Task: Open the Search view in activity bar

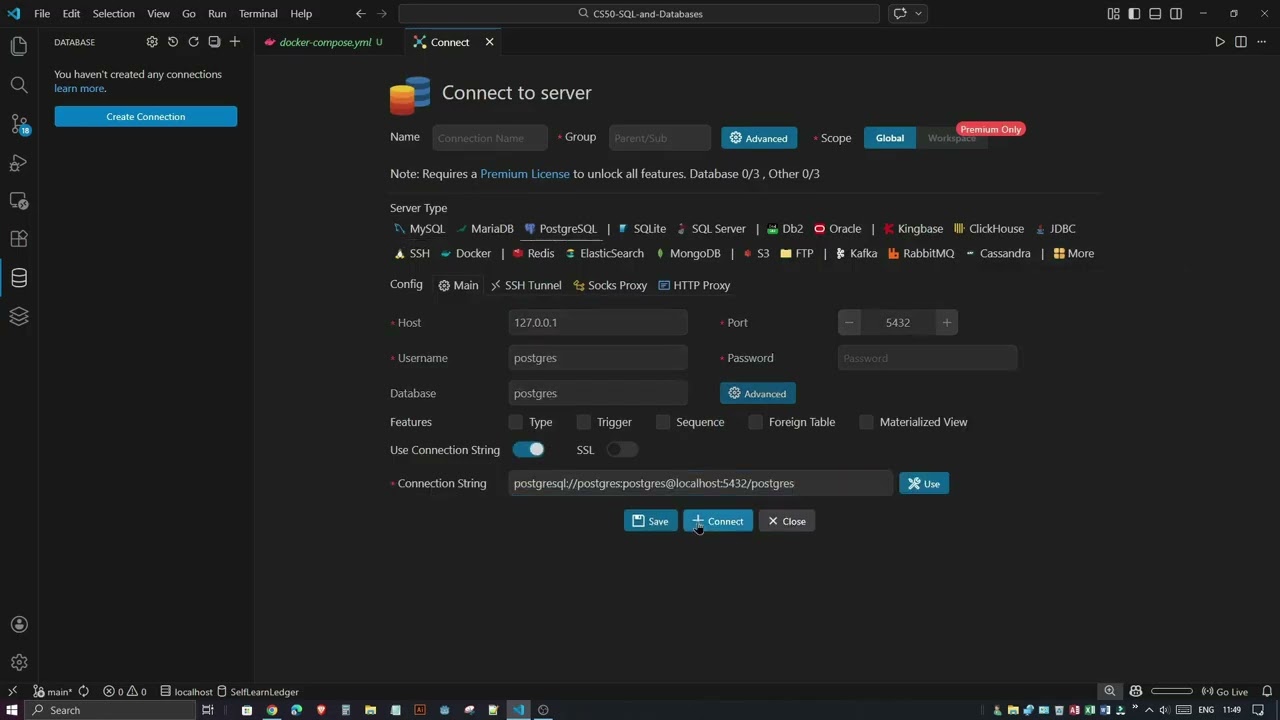Action: [x=18, y=85]
